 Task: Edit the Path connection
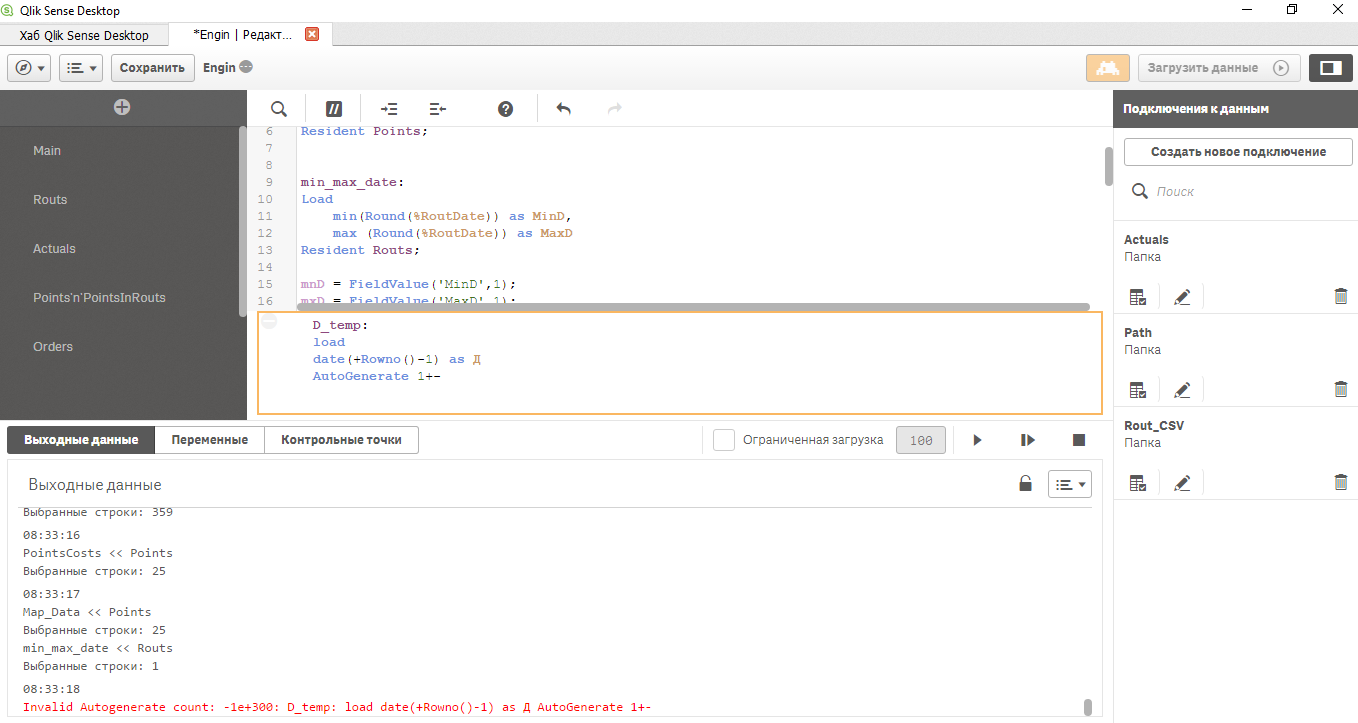1182,390
